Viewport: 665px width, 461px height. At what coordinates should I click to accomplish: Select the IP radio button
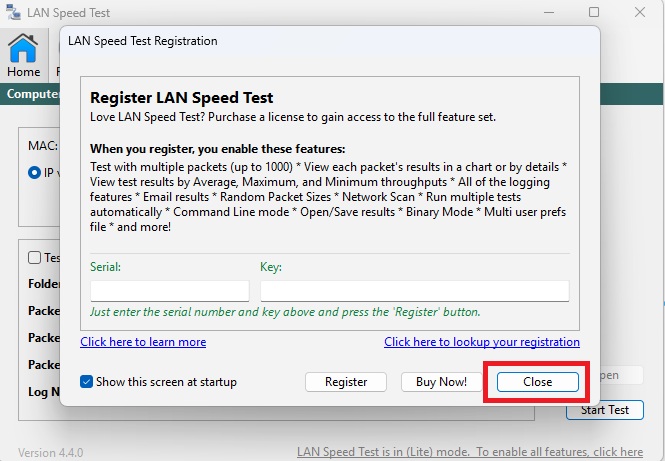click(35, 172)
